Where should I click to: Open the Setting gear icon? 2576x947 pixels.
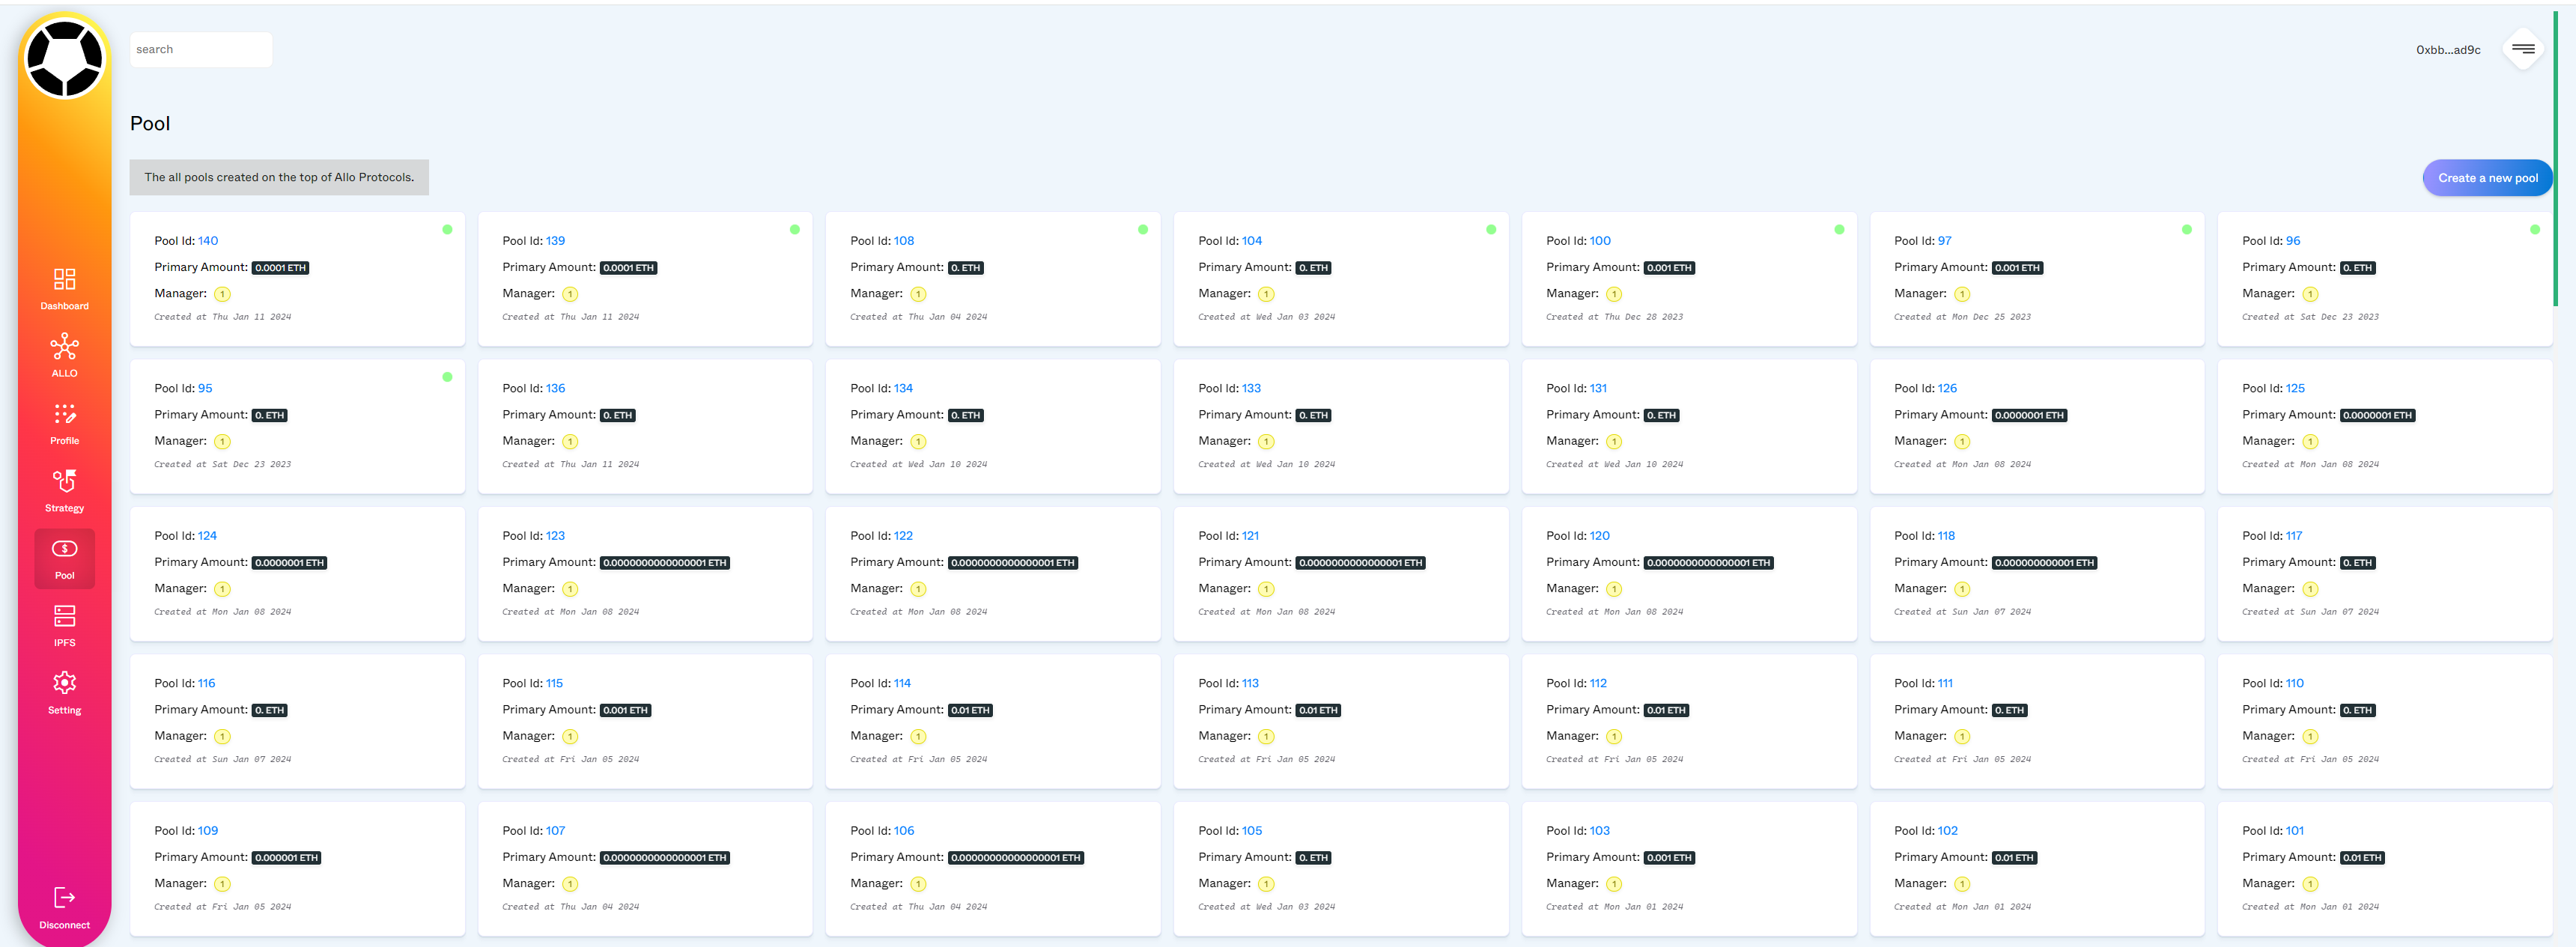point(64,683)
